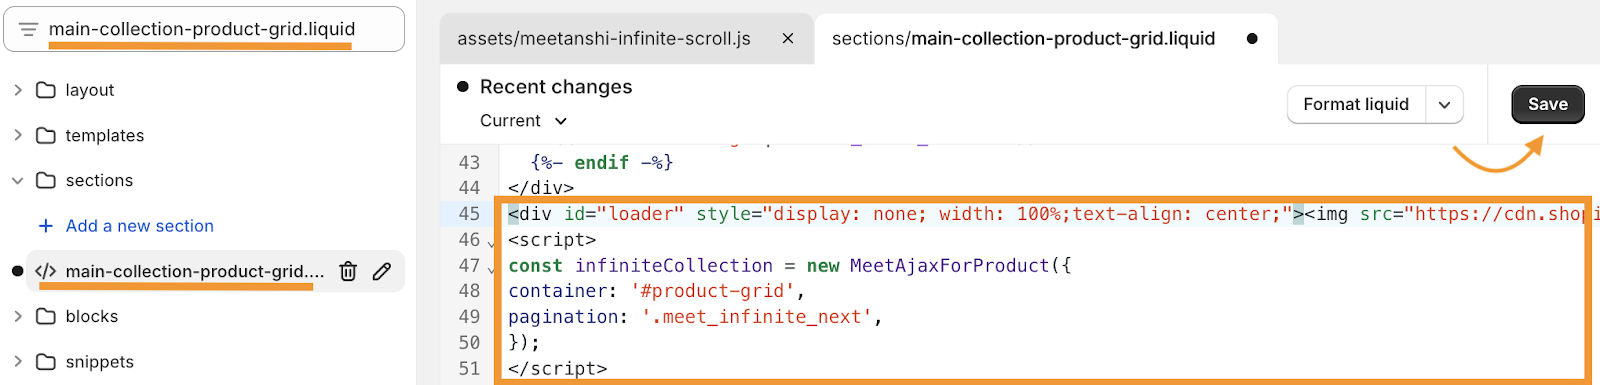Viewport: 1600px width, 385px height.
Task: Click Add a new section link
Action: pyautogui.click(x=140, y=226)
